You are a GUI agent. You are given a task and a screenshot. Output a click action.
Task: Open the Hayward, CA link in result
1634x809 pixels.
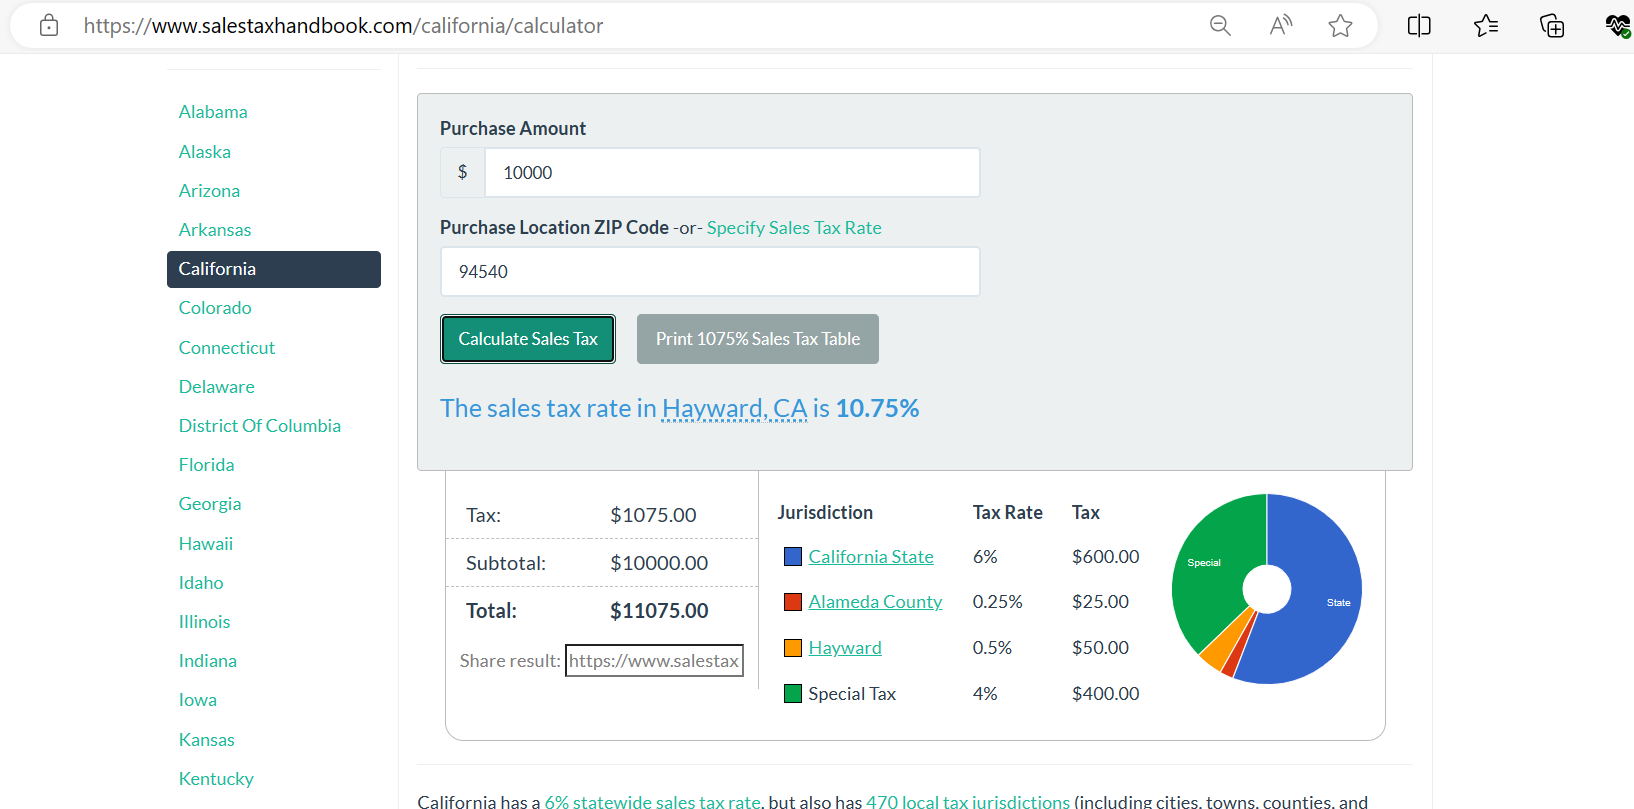pos(734,408)
